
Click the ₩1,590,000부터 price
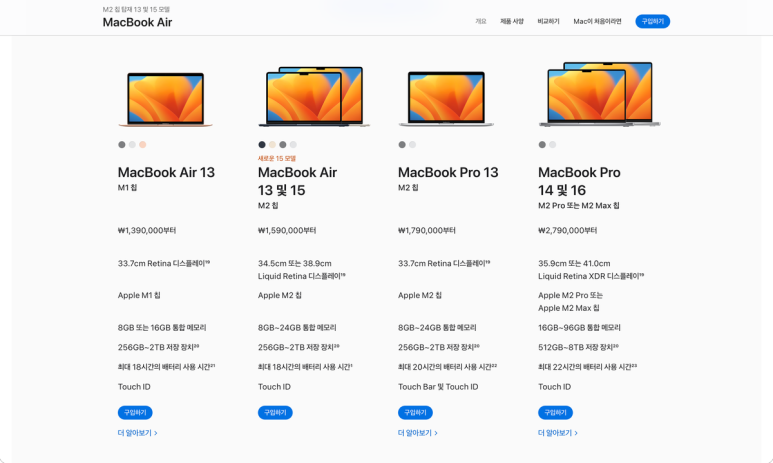[287, 230]
